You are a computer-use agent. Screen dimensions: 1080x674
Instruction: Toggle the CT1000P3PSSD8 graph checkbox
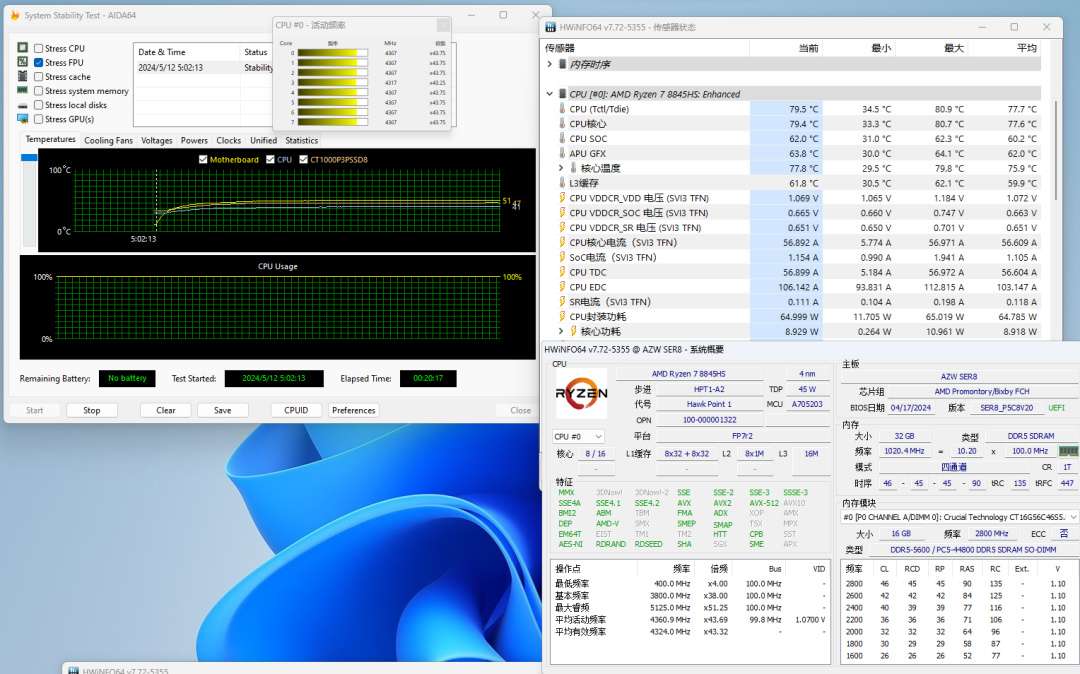303,159
